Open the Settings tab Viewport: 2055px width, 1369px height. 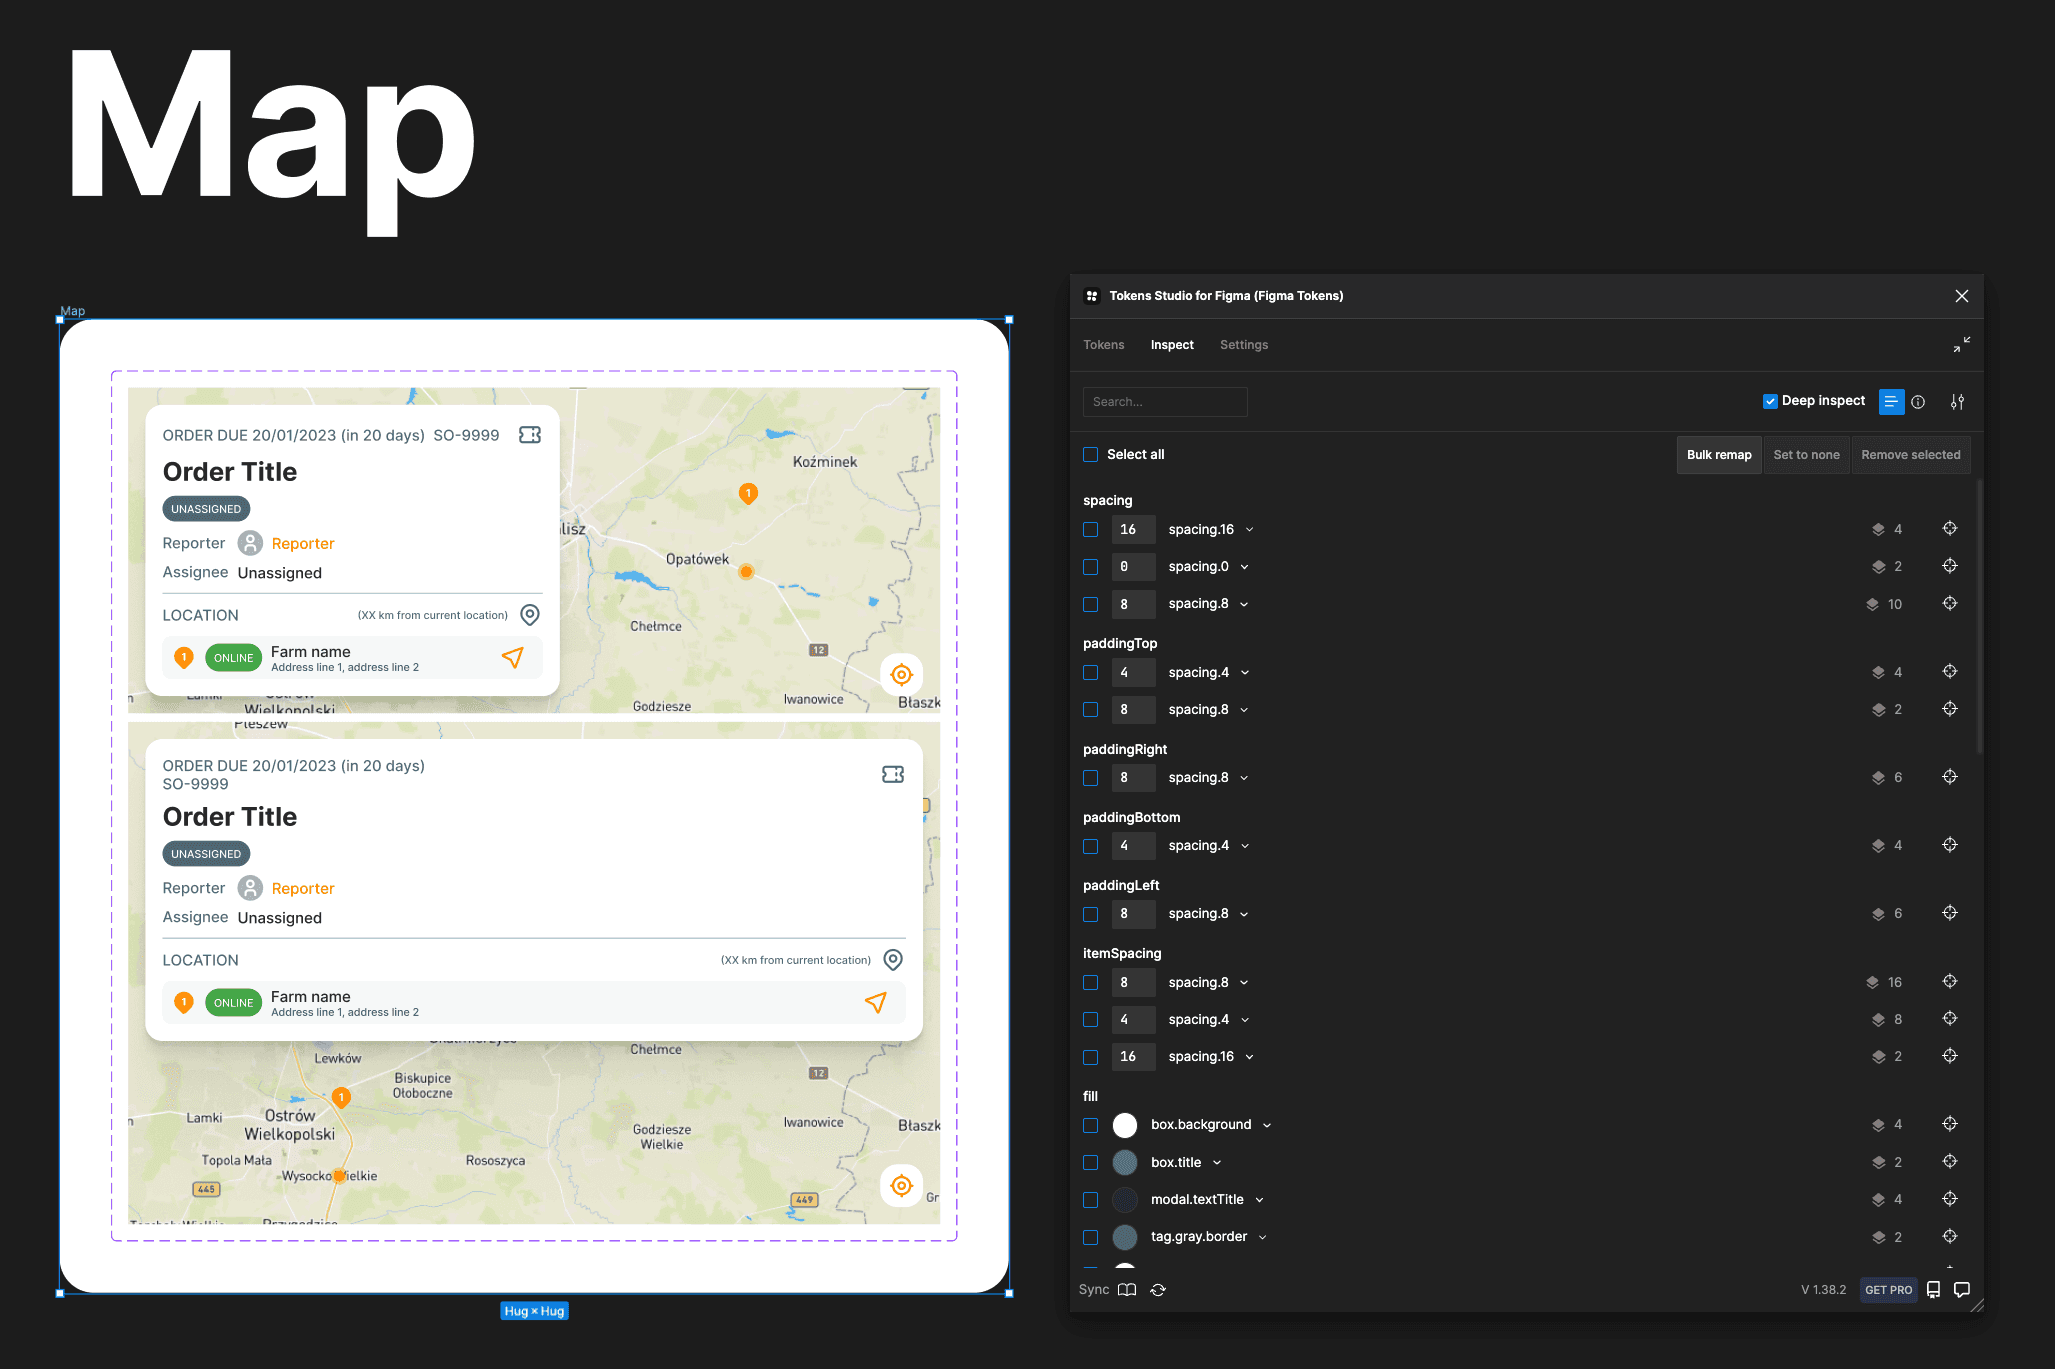pos(1243,345)
